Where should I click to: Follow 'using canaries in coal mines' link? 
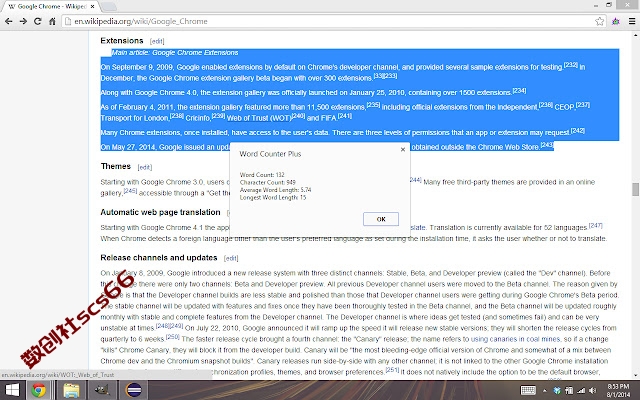coord(516,339)
